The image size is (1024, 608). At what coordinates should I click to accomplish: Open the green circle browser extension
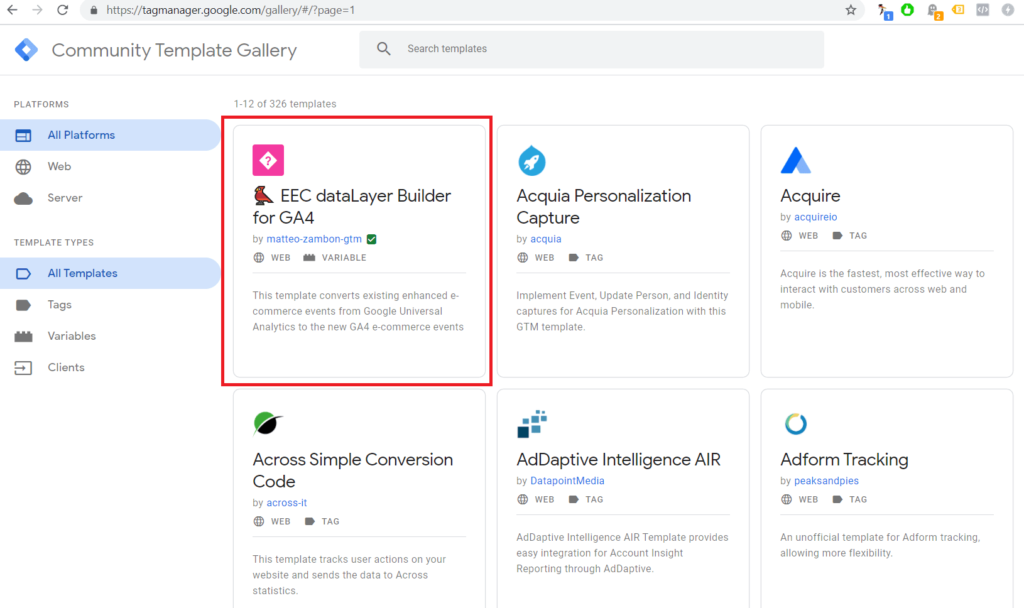pos(907,10)
